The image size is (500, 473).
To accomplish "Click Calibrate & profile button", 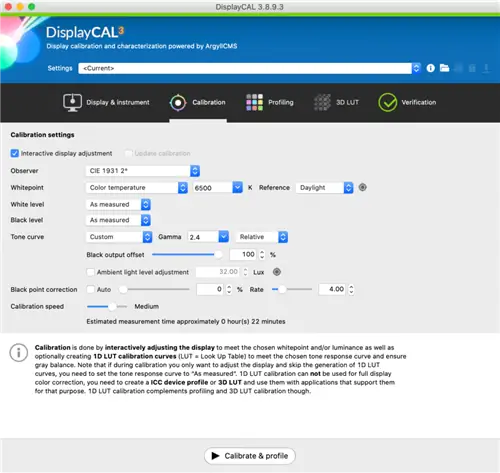I will pyautogui.click(x=250, y=456).
